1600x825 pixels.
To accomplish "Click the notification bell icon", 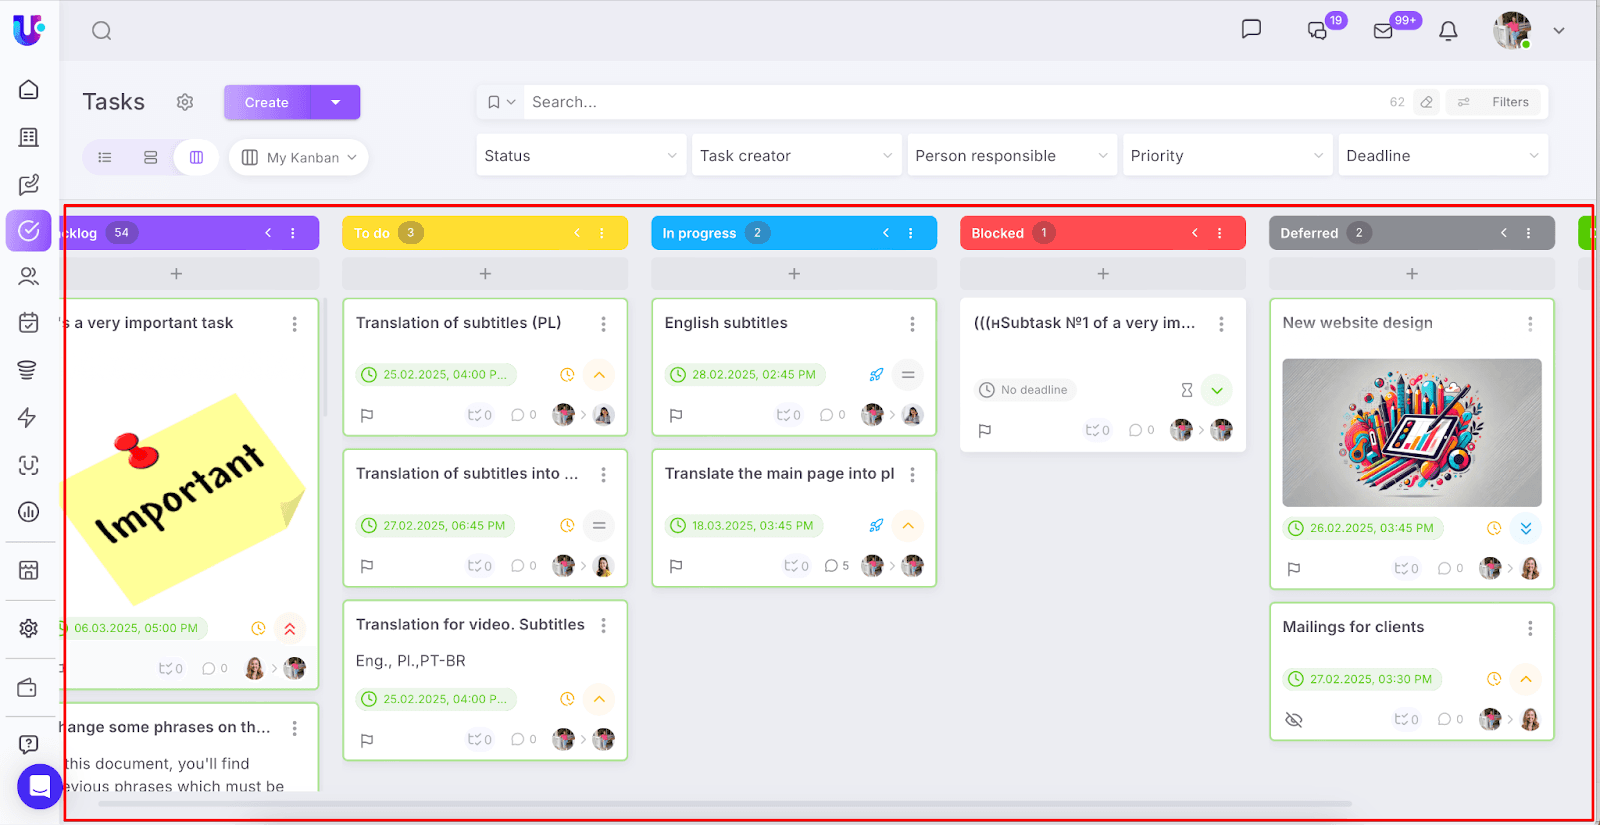I will click(1448, 31).
